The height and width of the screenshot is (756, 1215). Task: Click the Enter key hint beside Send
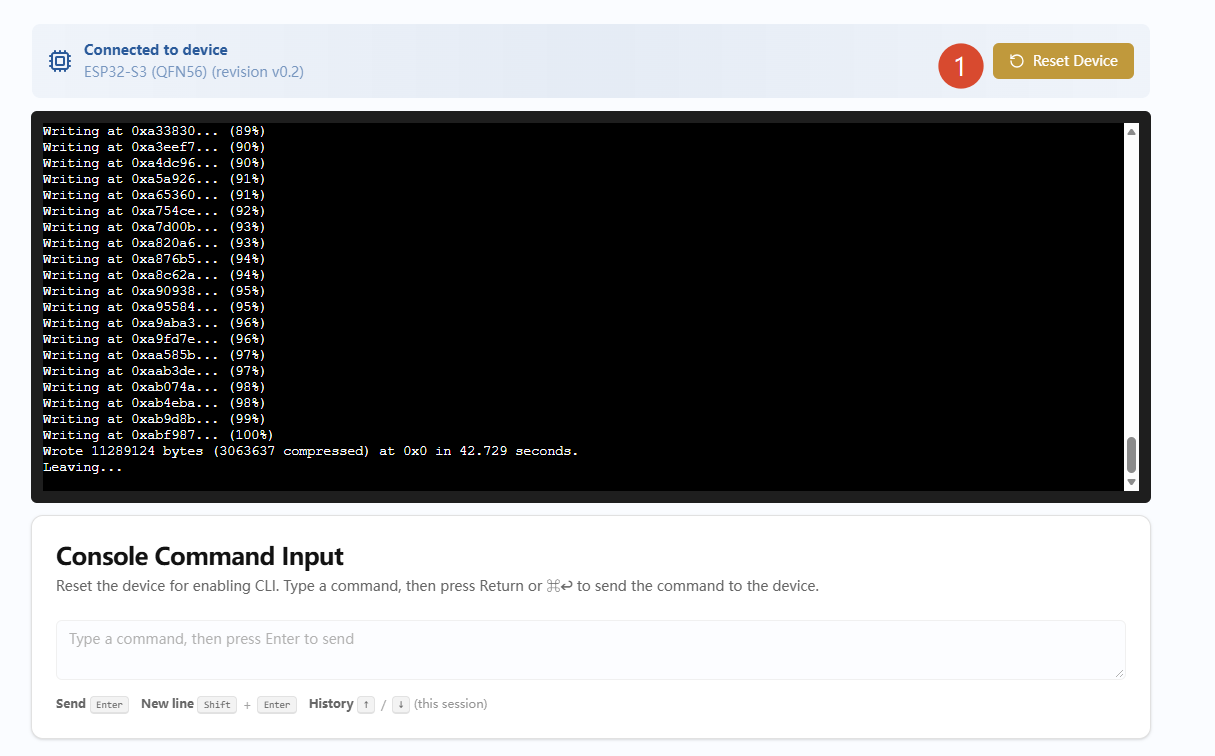109,705
